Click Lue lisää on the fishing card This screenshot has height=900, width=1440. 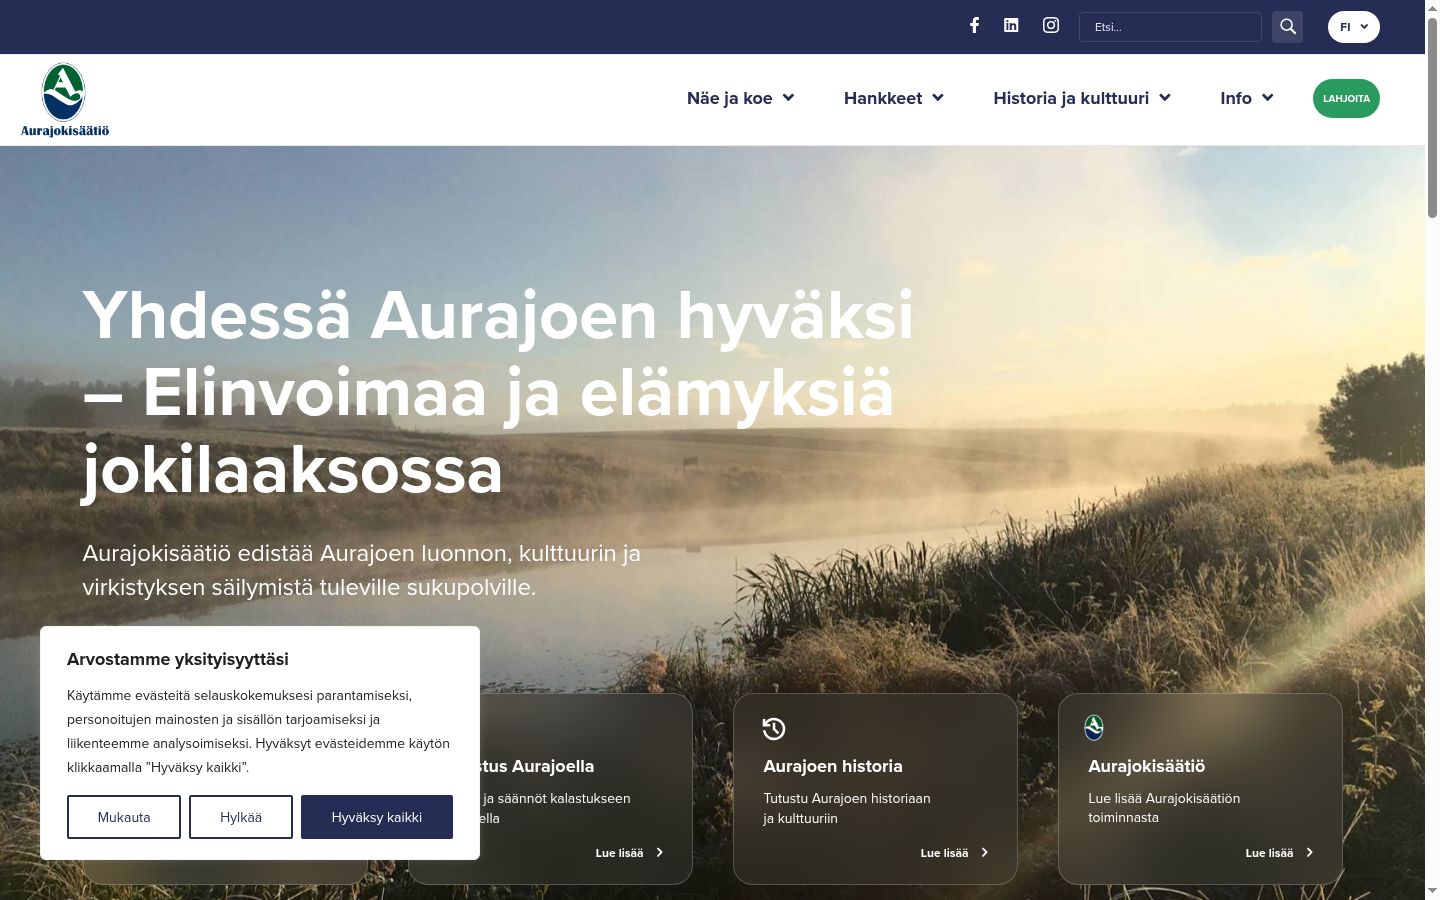pos(620,853)
